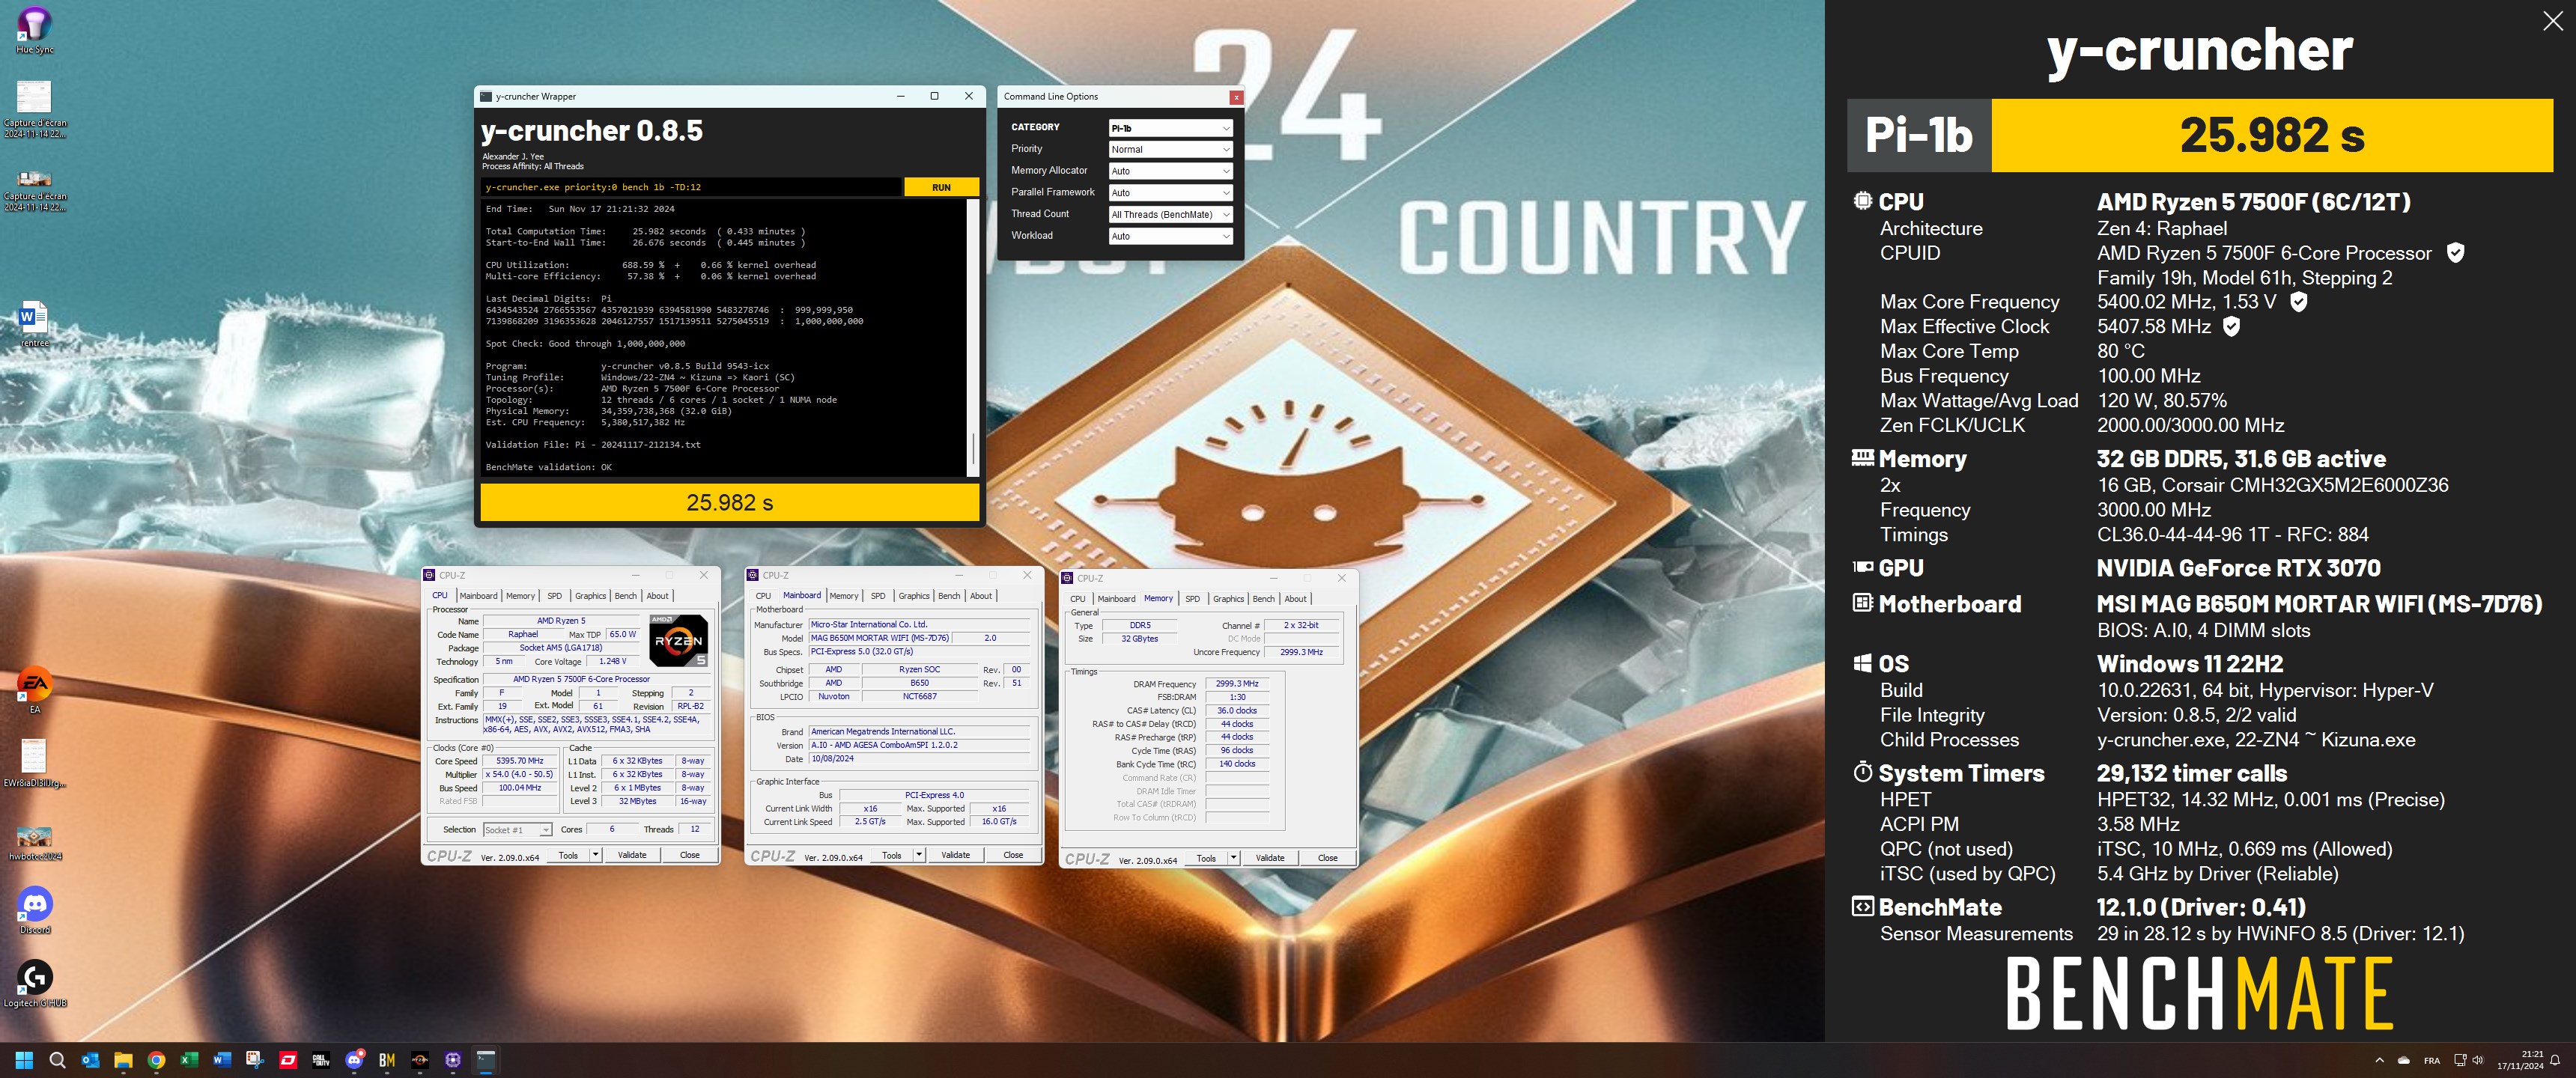The width and height of the screenshot is (2576, 1078).
Task: Open the Discord desktop shortcut
Action: [35, 910]
